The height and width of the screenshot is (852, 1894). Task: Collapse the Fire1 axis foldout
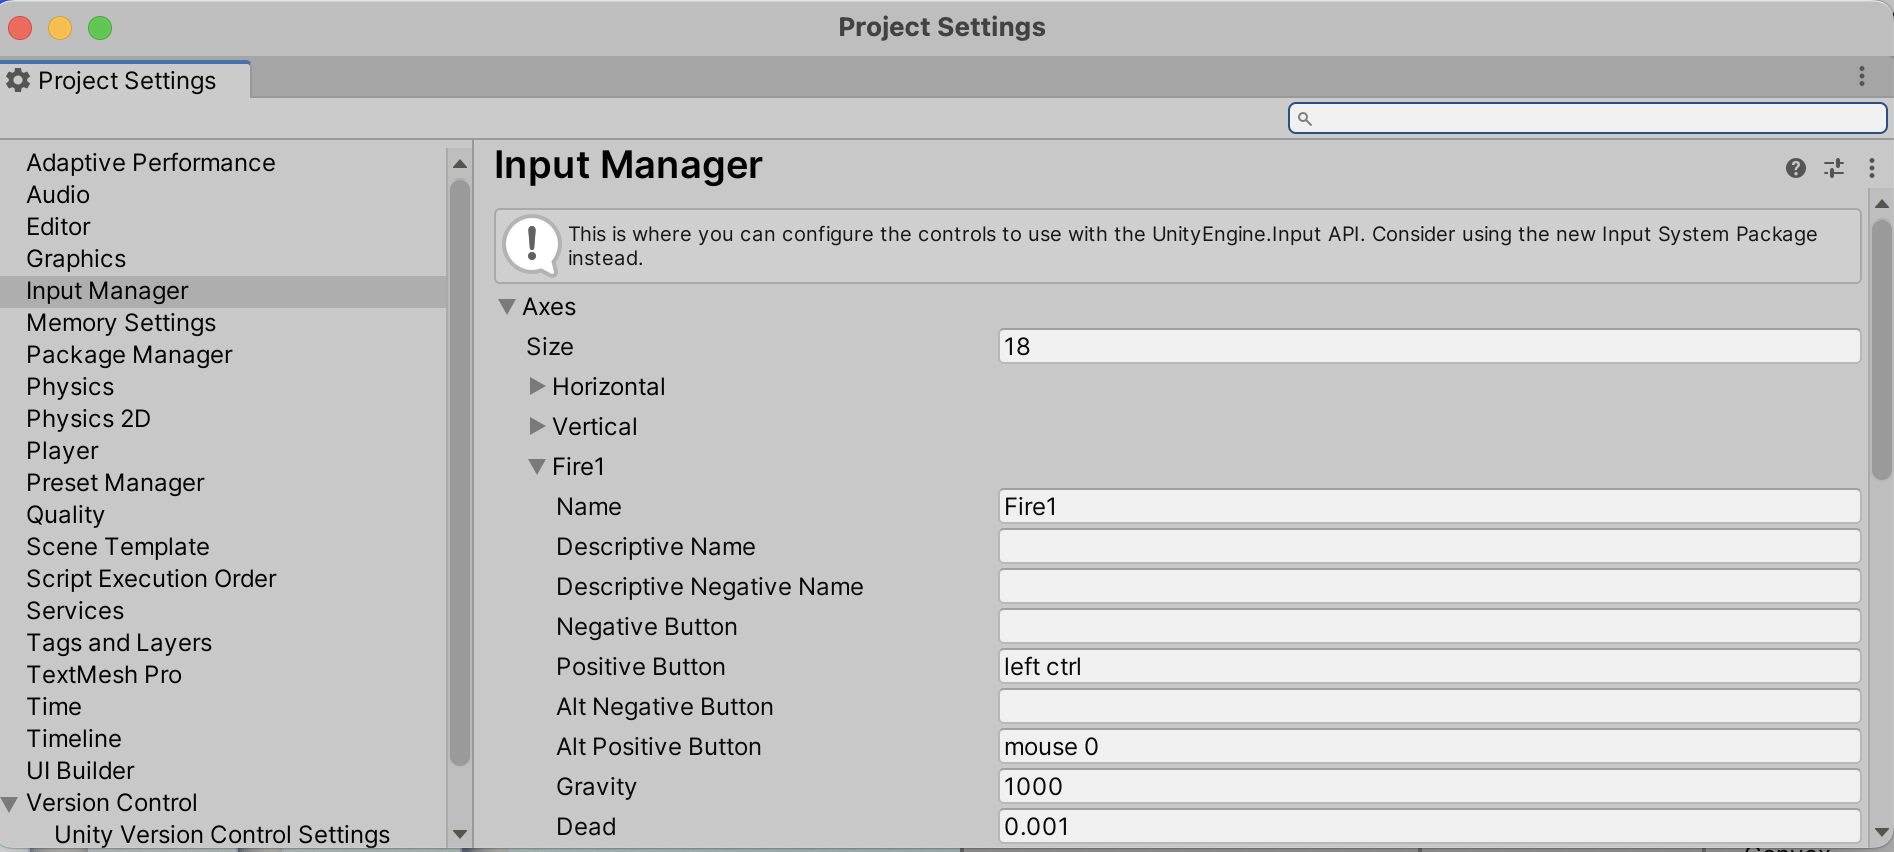coord(537,467)
